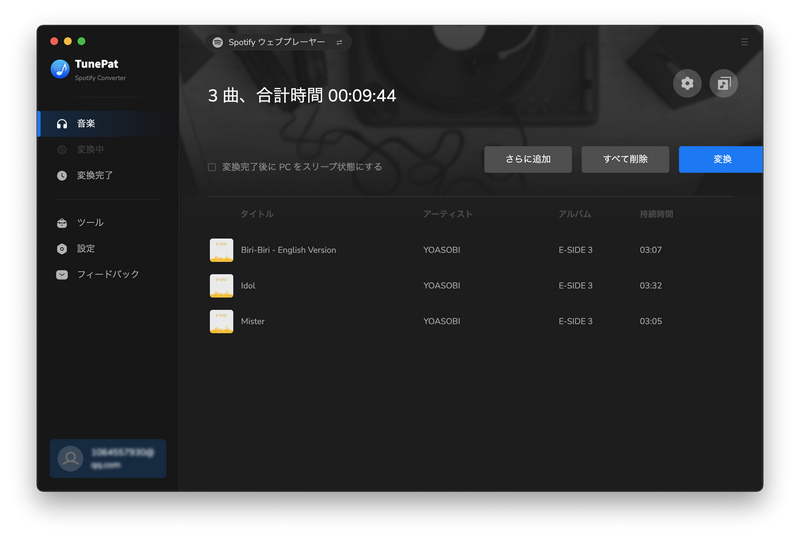Click E-SIDE 3 album in Idol row
Image resolution: width=800 pixels, height=540 pixels.
pos(576,286)
